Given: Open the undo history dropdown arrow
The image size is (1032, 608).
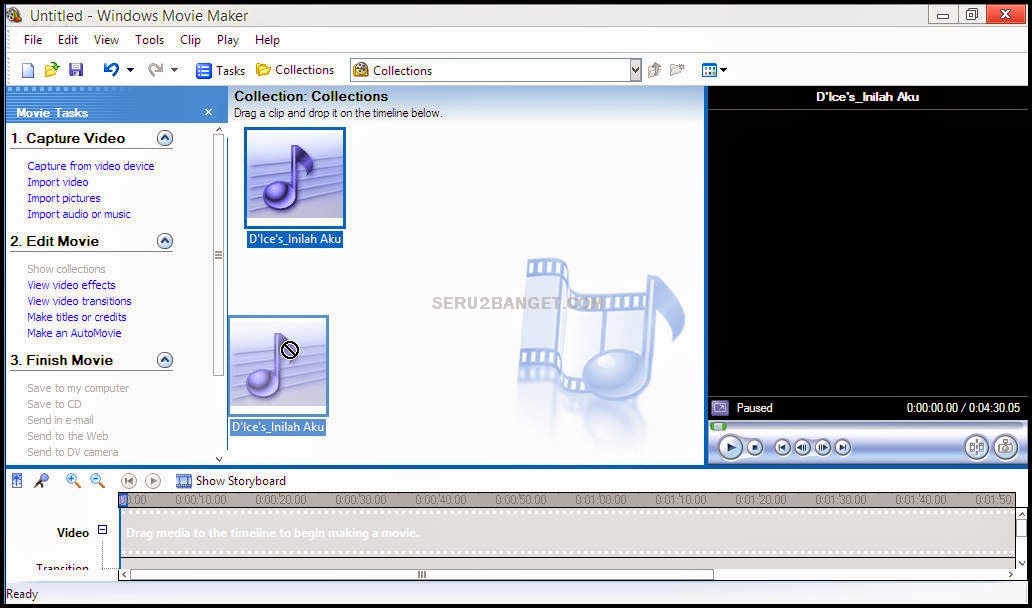Looking at the screenshot, I should (130, 70).
